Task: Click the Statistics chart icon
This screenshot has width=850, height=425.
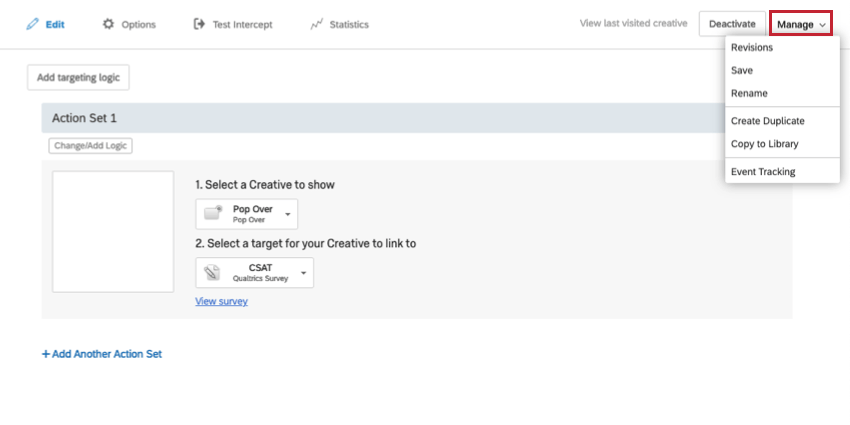Action: point(317,24)
